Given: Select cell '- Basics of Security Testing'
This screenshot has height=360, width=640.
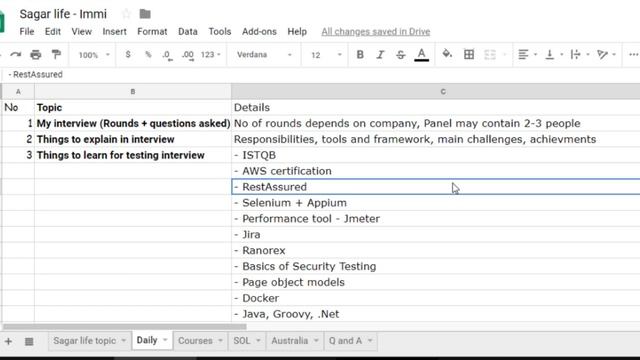Looking at the screenshot, I should (x=436, y=267).
